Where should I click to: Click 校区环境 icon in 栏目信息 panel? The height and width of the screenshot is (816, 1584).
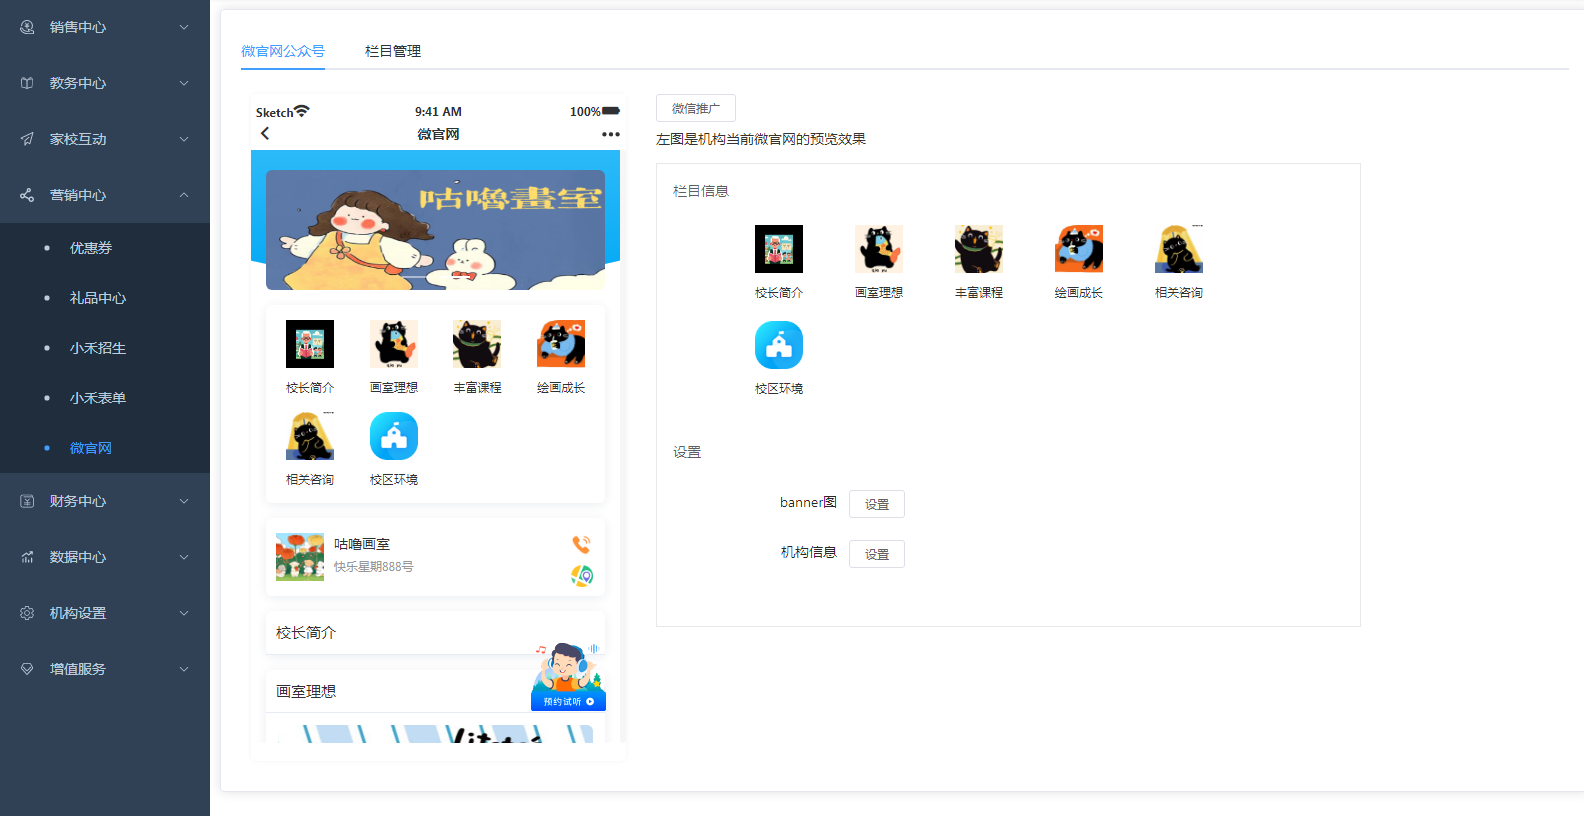pos(779,345)
